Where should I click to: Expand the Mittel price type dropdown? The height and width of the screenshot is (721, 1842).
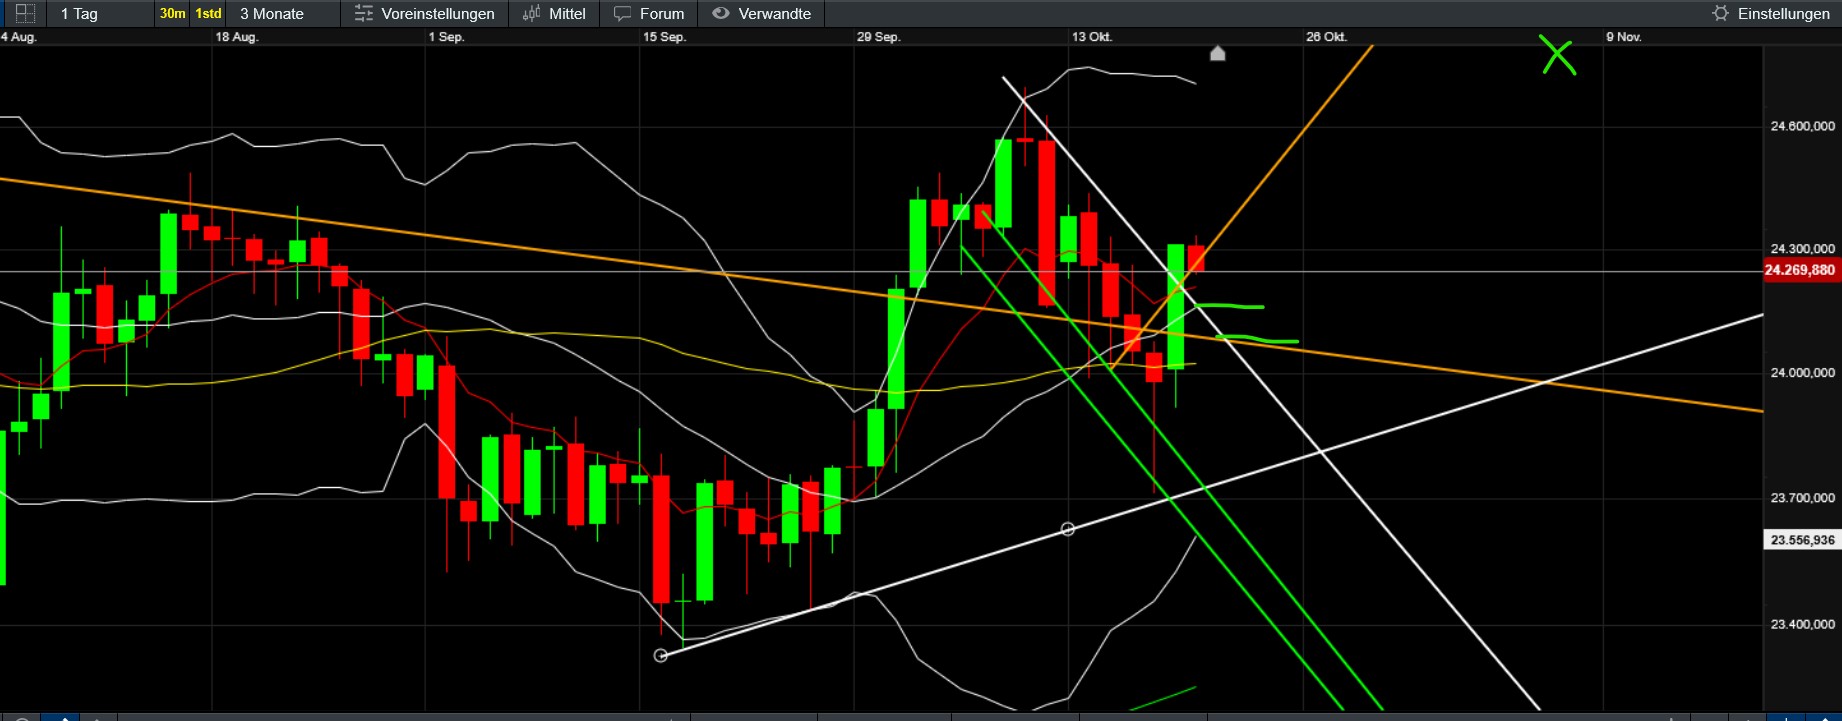click(567, 14)
